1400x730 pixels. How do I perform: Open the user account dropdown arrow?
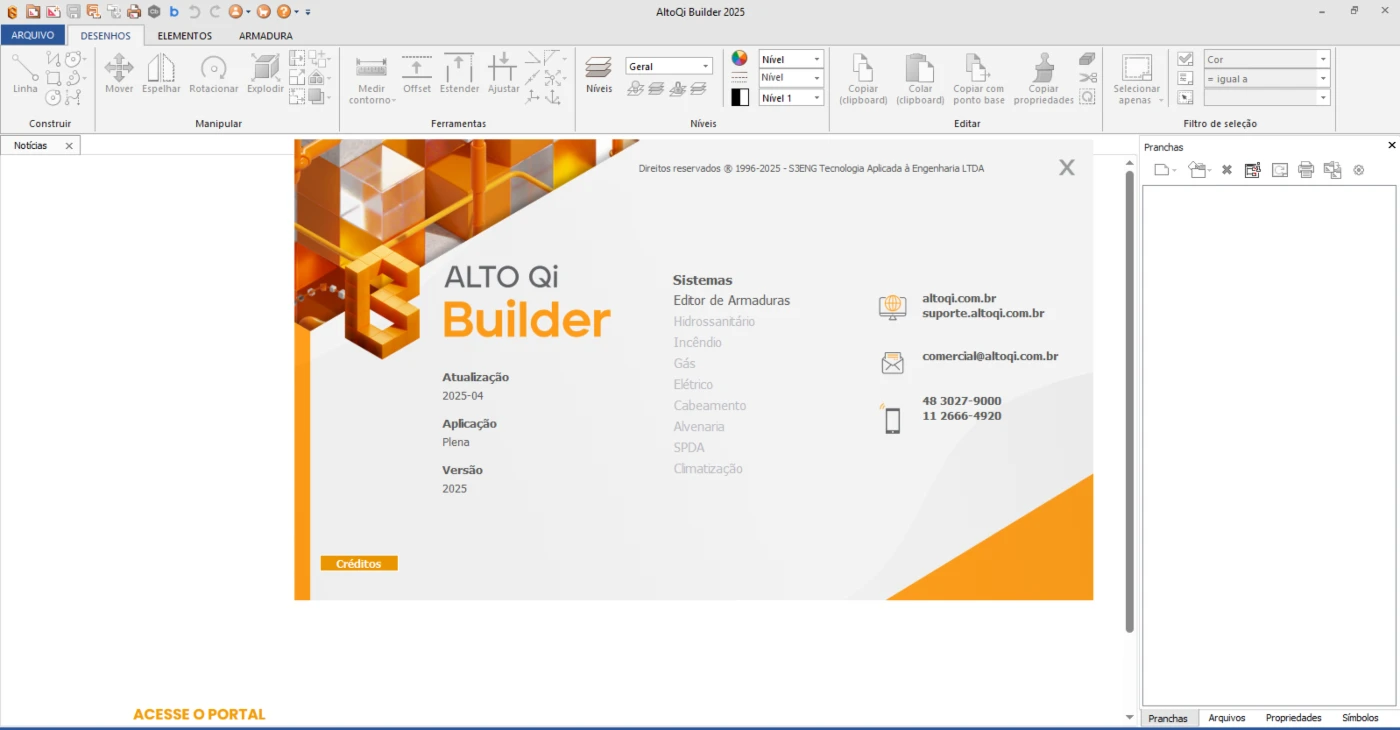[x=248, y=12]
